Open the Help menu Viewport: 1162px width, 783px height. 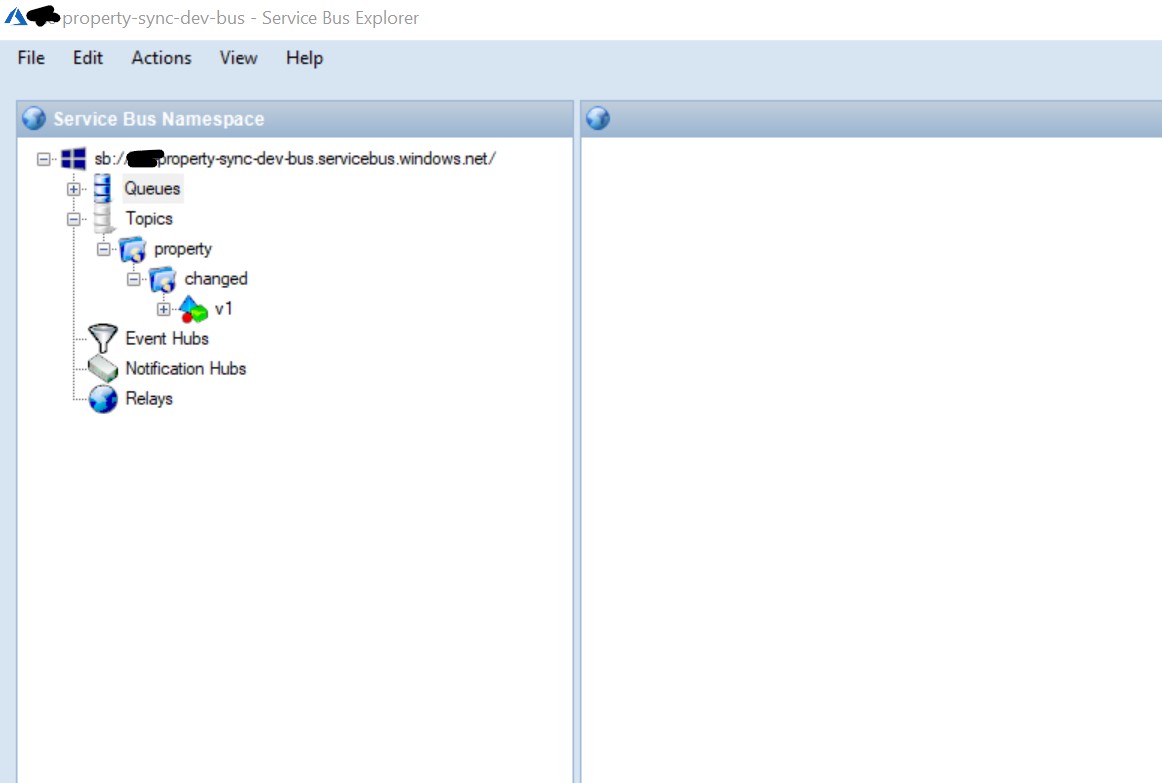click(304, 58)
